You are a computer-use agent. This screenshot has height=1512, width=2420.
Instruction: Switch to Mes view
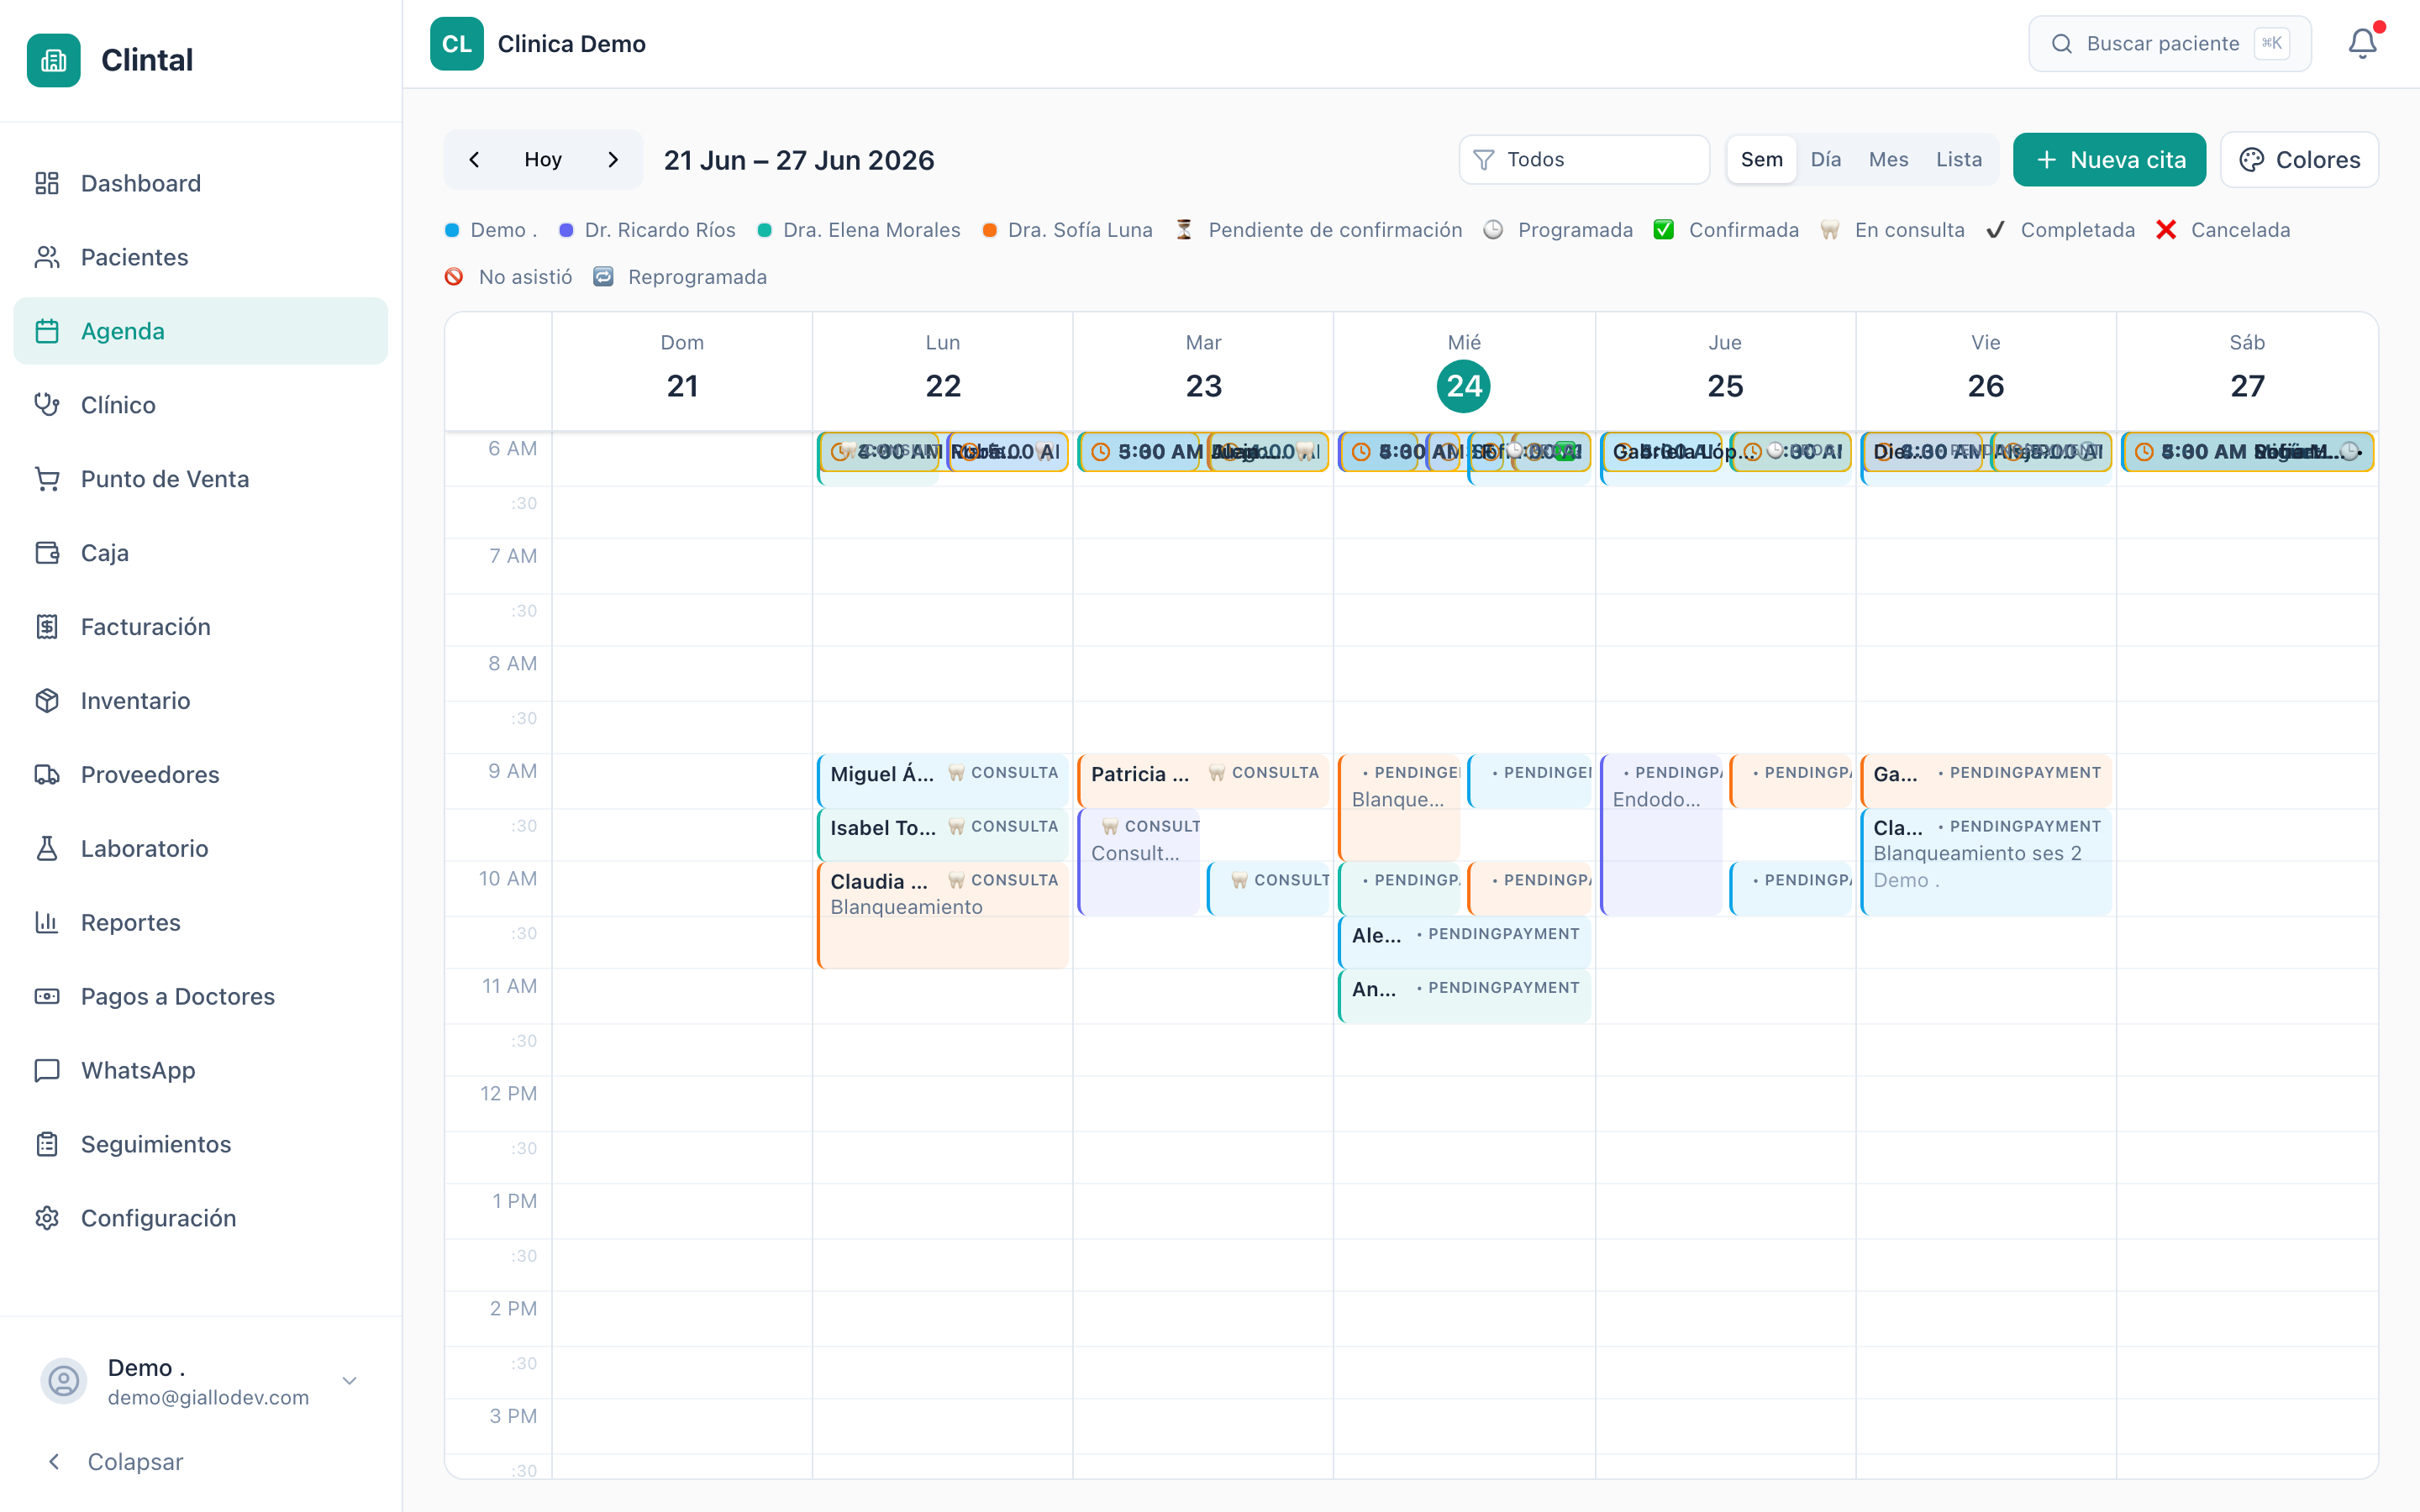[1888, 160]
